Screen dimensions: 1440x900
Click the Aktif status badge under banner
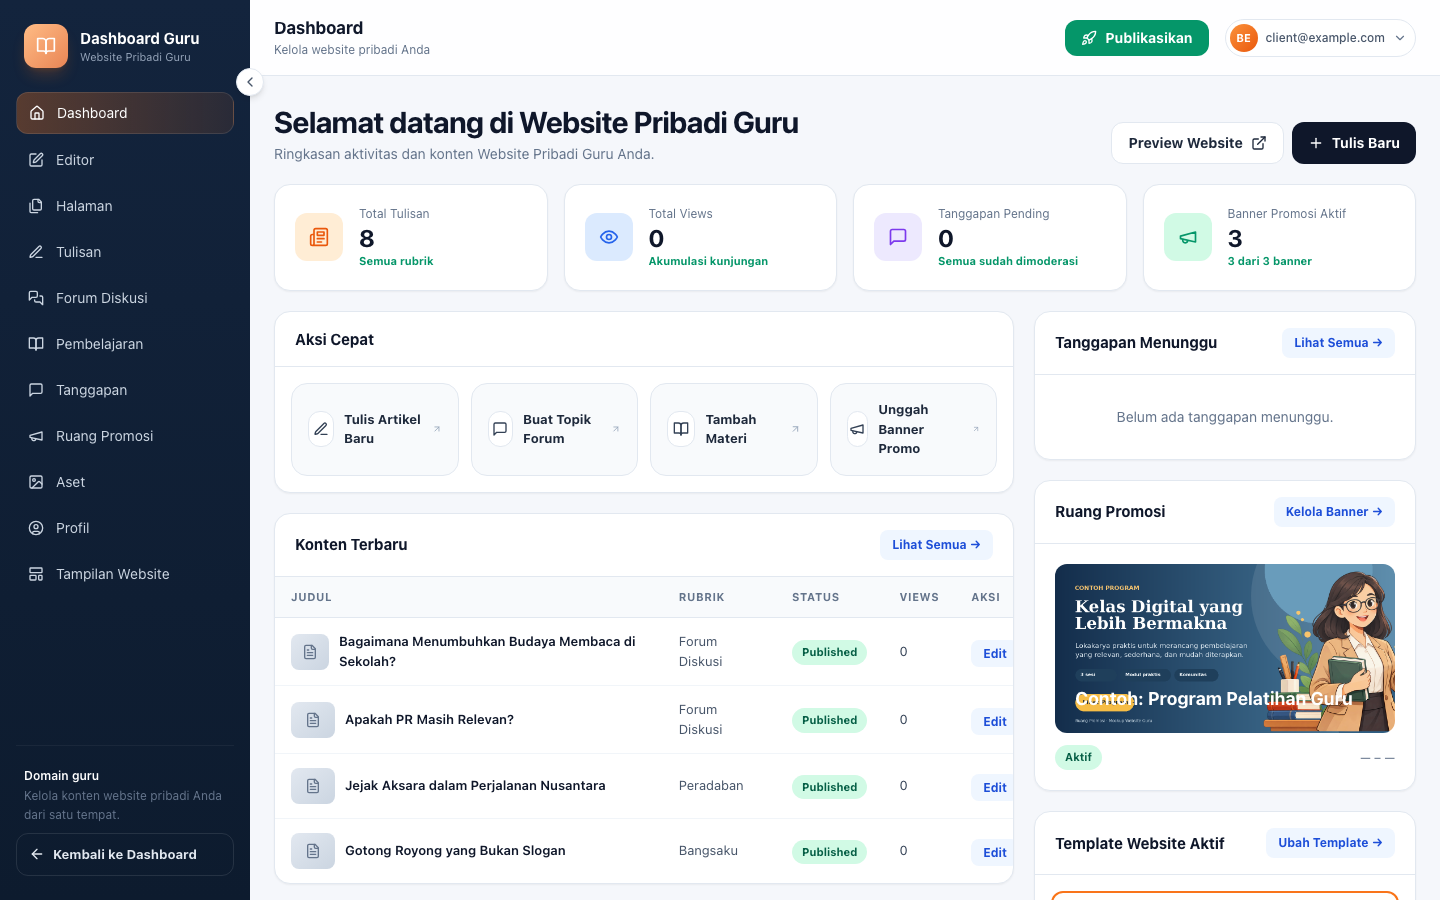1078,757
